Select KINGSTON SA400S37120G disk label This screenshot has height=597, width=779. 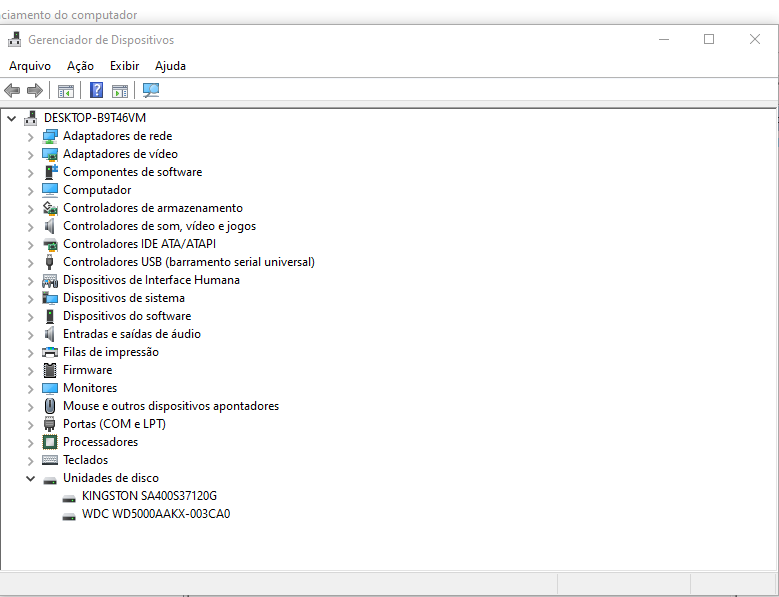tap(150, 496)
